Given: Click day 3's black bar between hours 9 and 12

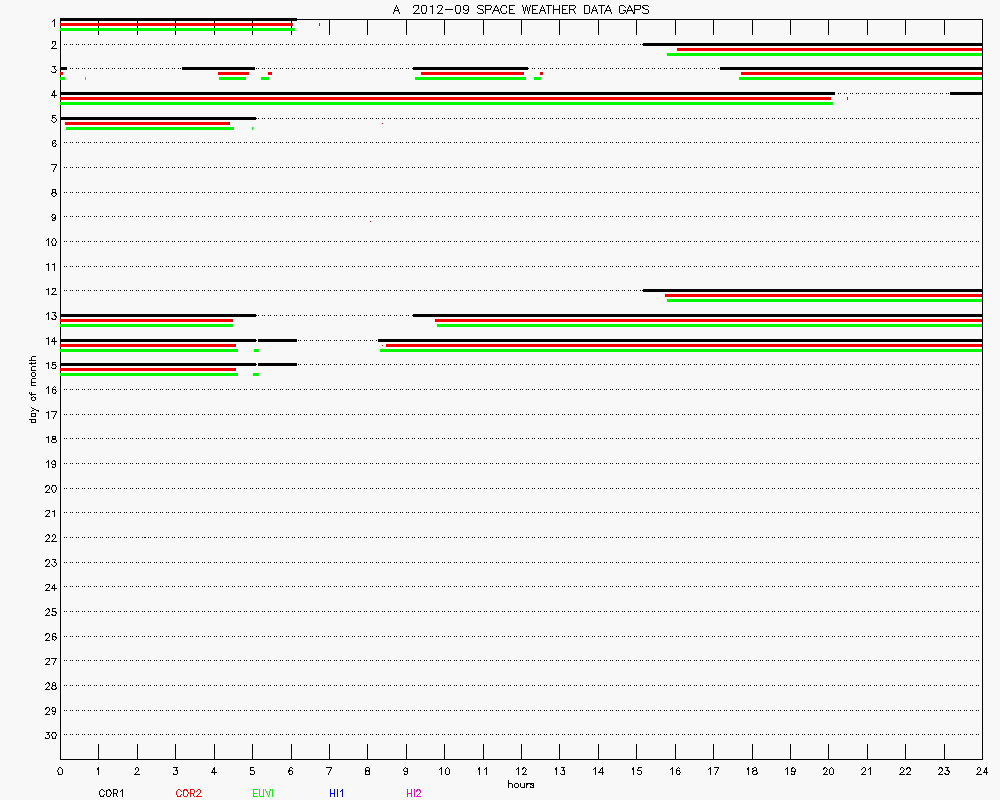Looking at the screenshot, I should (470, 68).
